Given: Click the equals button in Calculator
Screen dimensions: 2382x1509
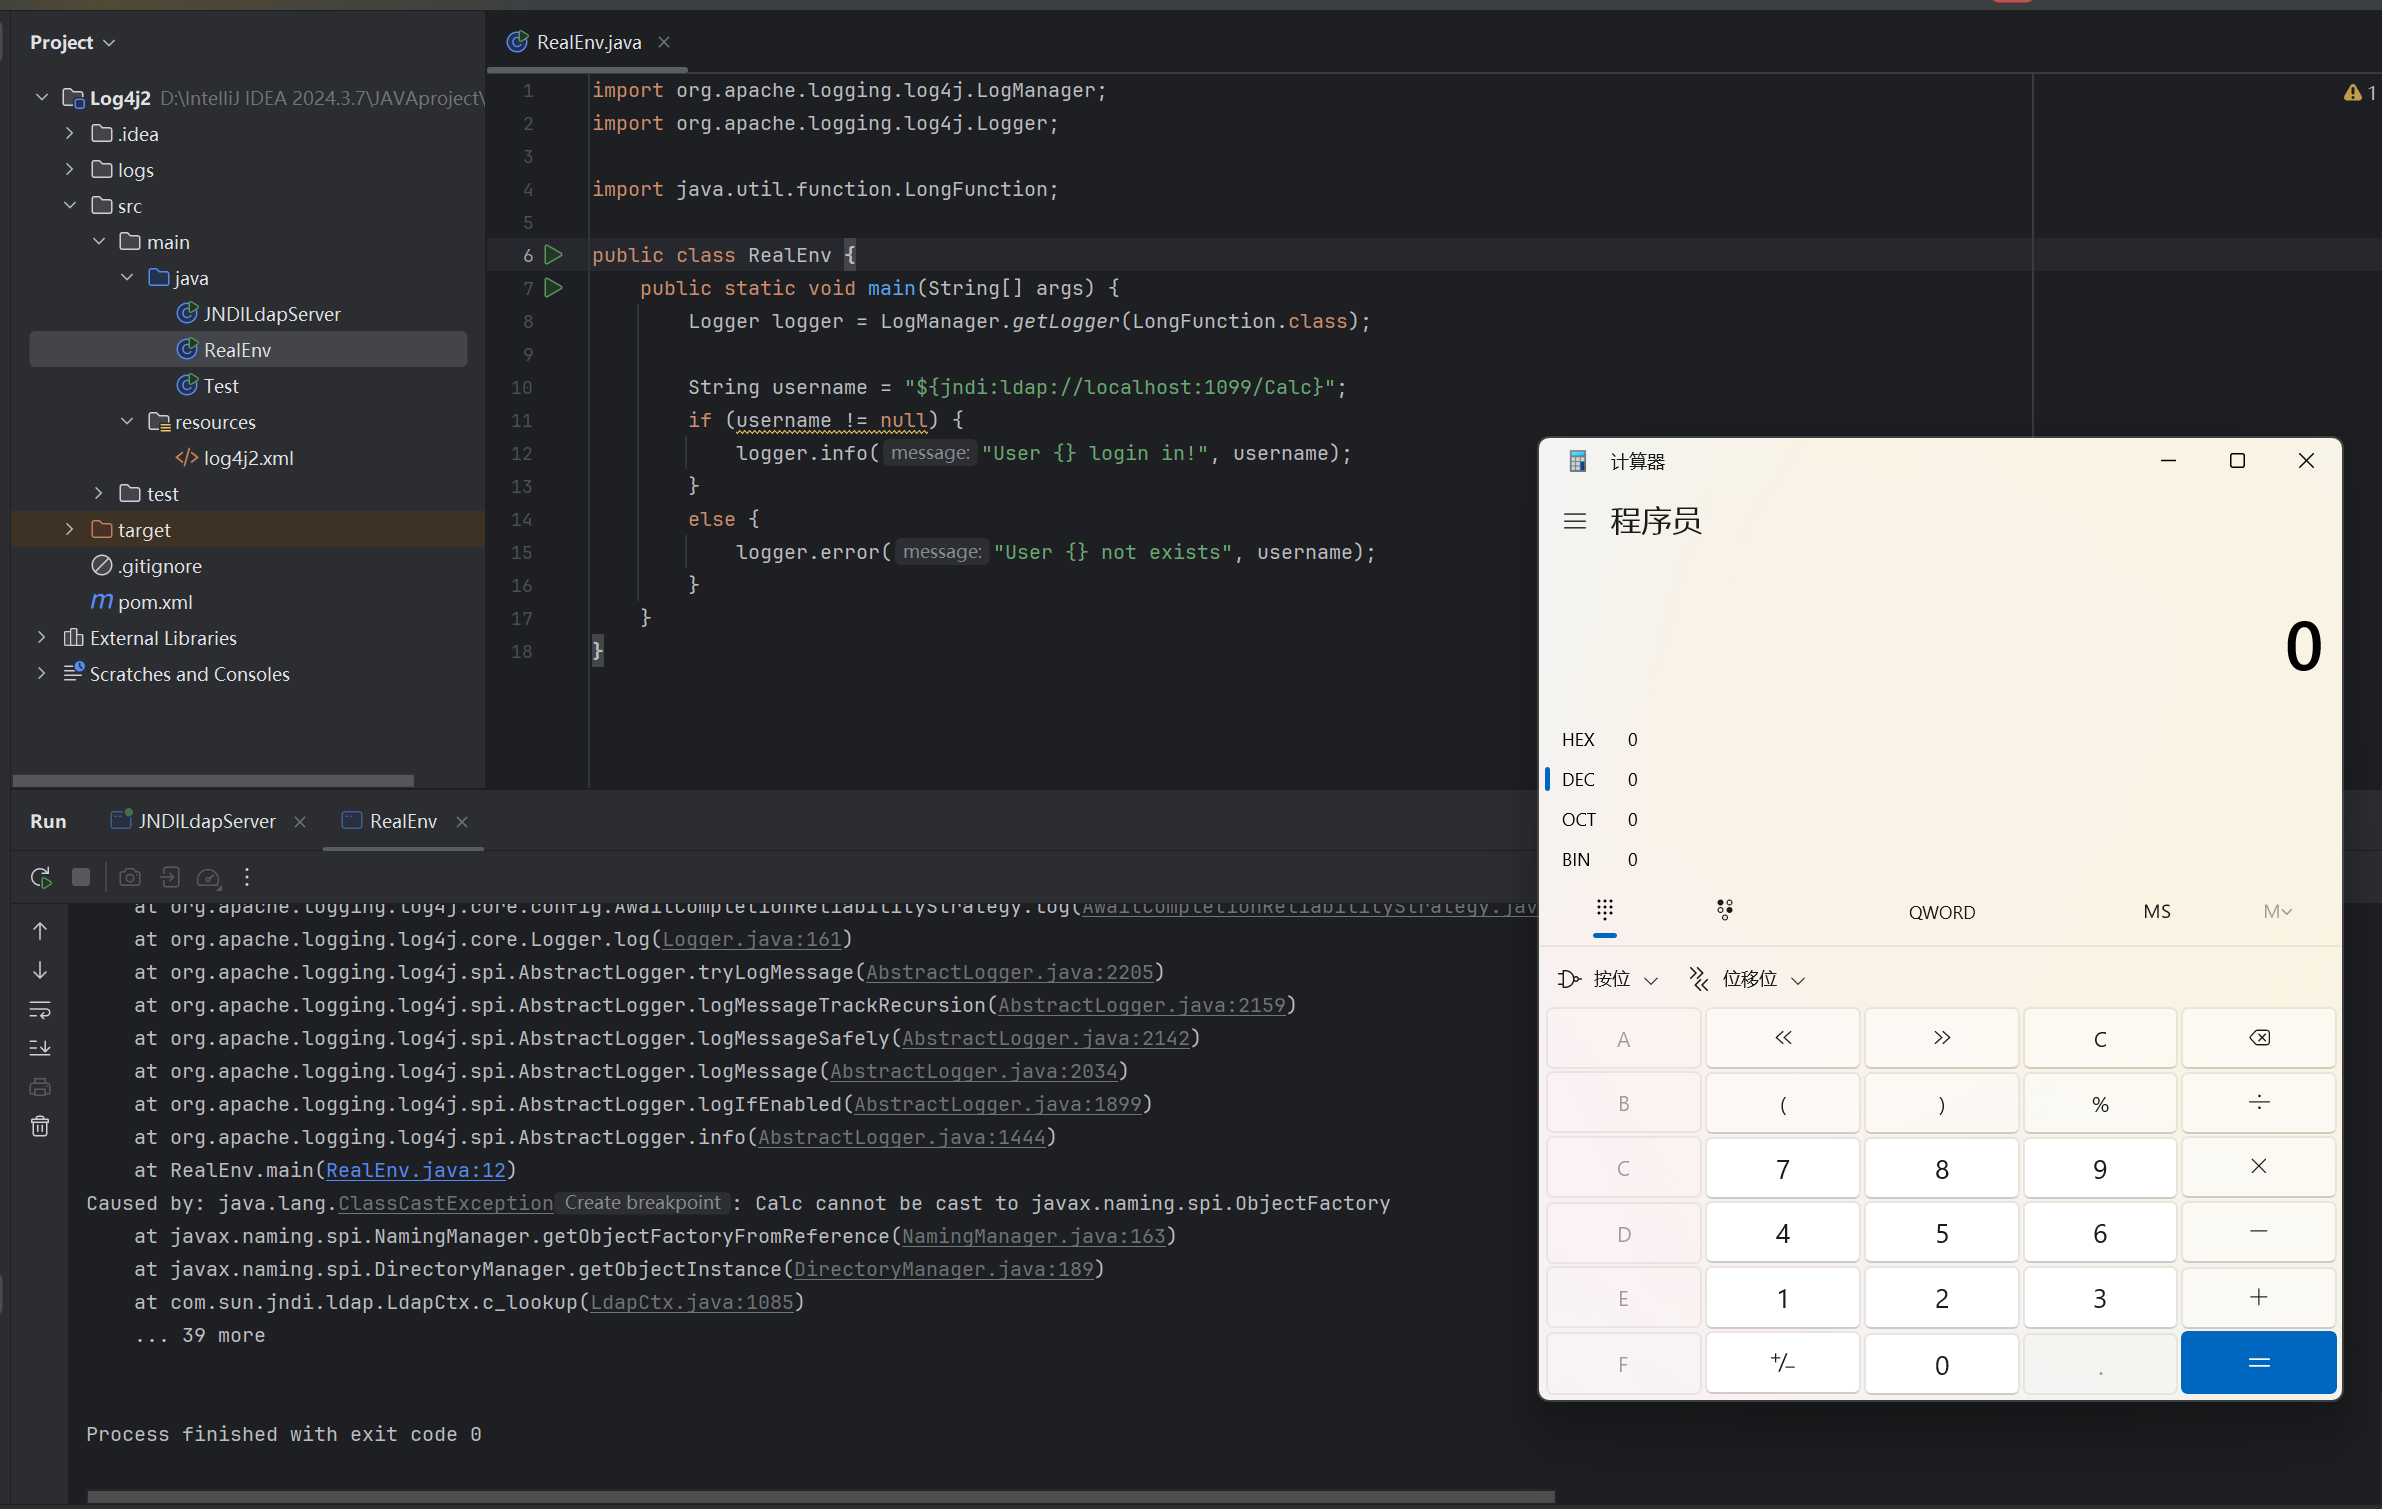Looking at the screenshot, I should [2259, 1362].
